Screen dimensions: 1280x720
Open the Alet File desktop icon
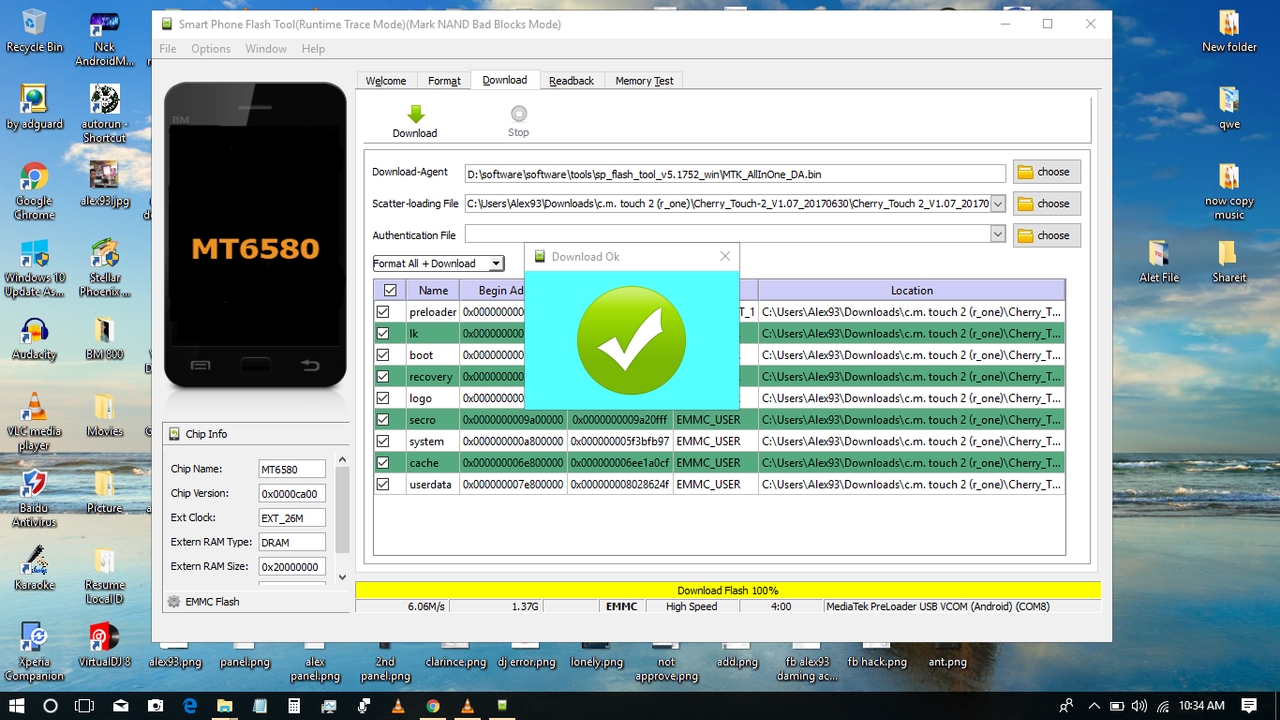pos(1159,261)
